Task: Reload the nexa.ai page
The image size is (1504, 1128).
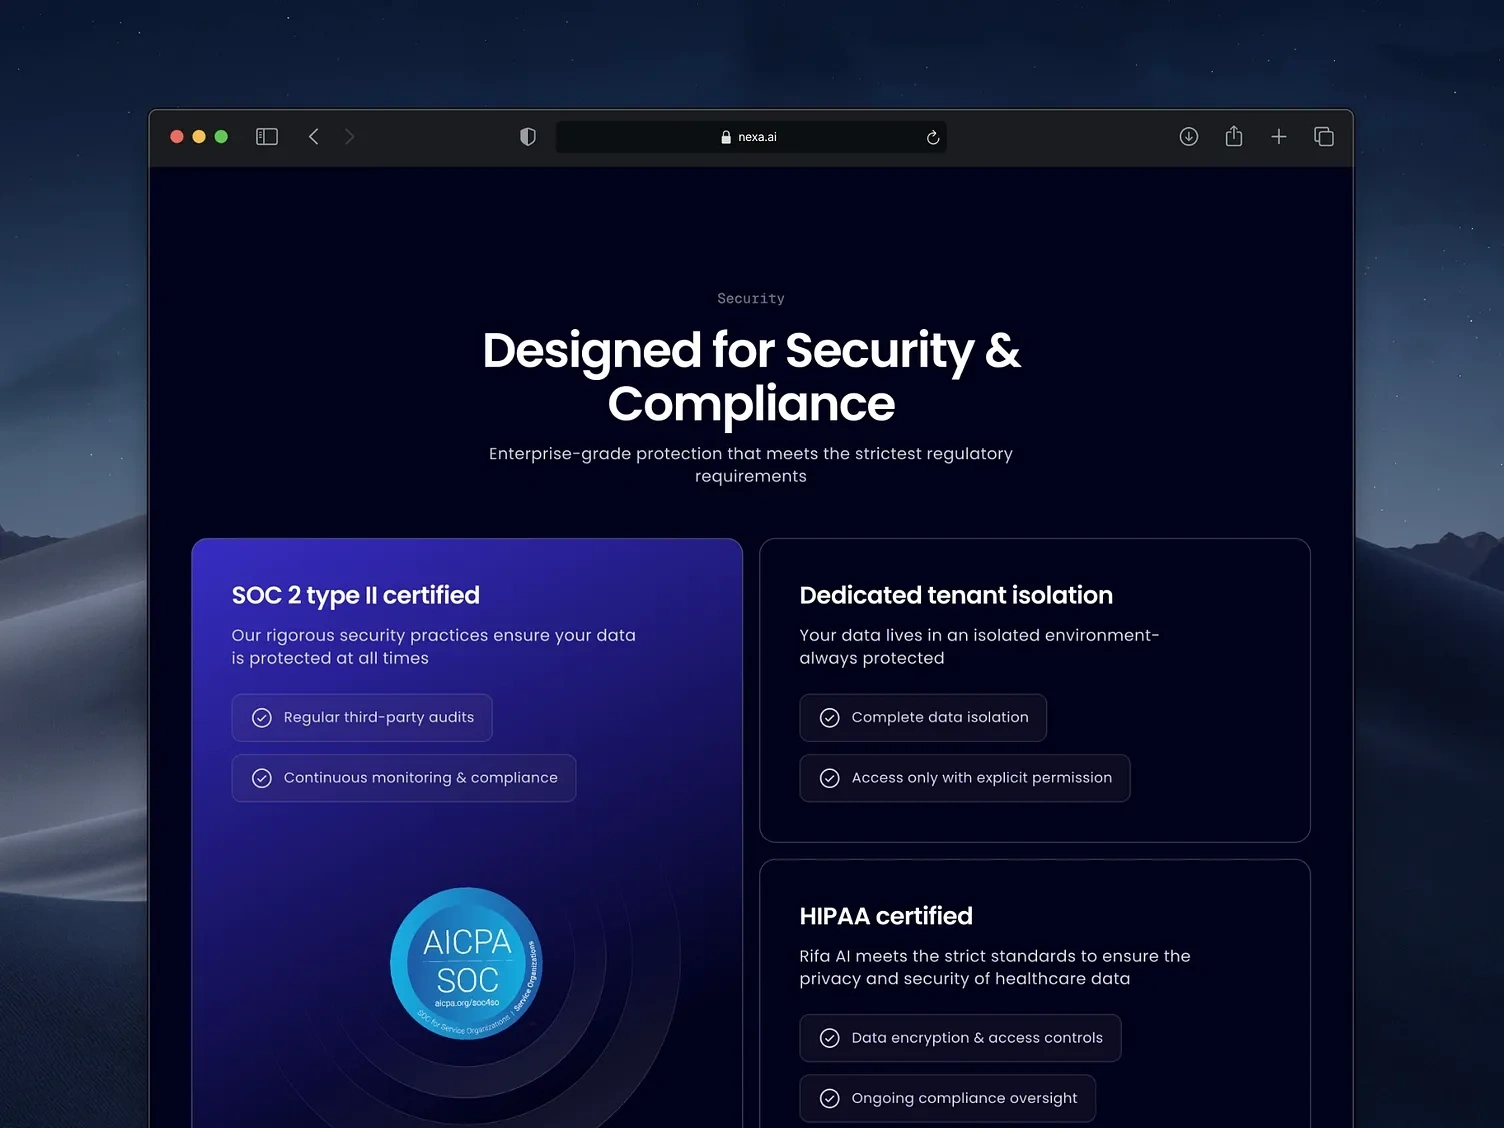Action: tap(933, 137)
